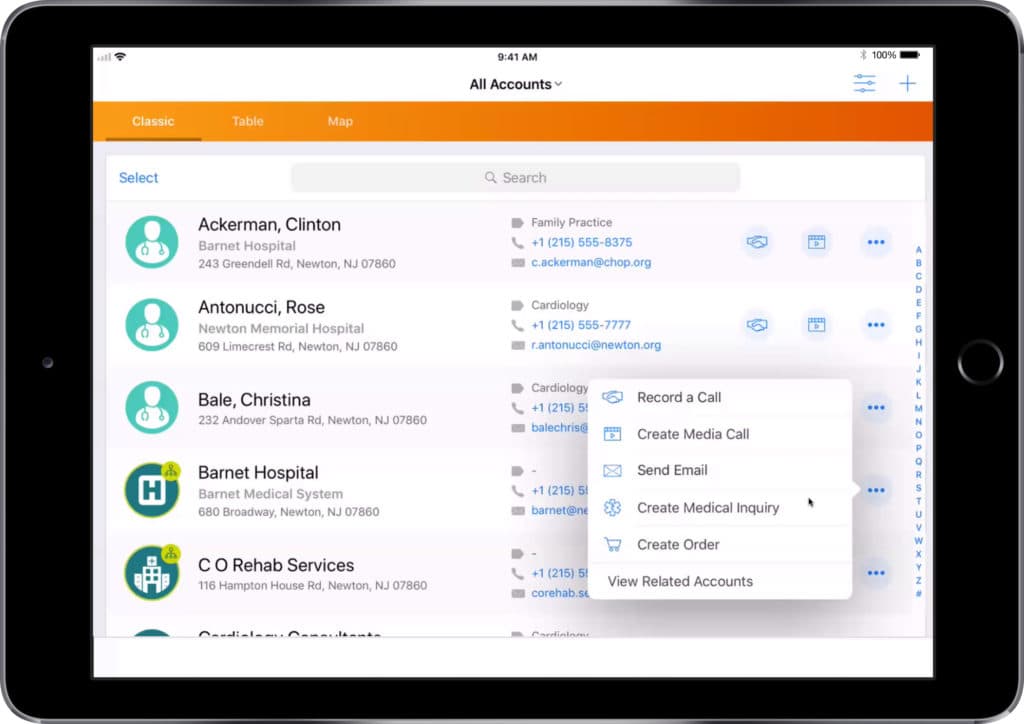Viewport: 1024px width, 724px height.
Task: Jump to letter Z in index
Action: point(918,580)
